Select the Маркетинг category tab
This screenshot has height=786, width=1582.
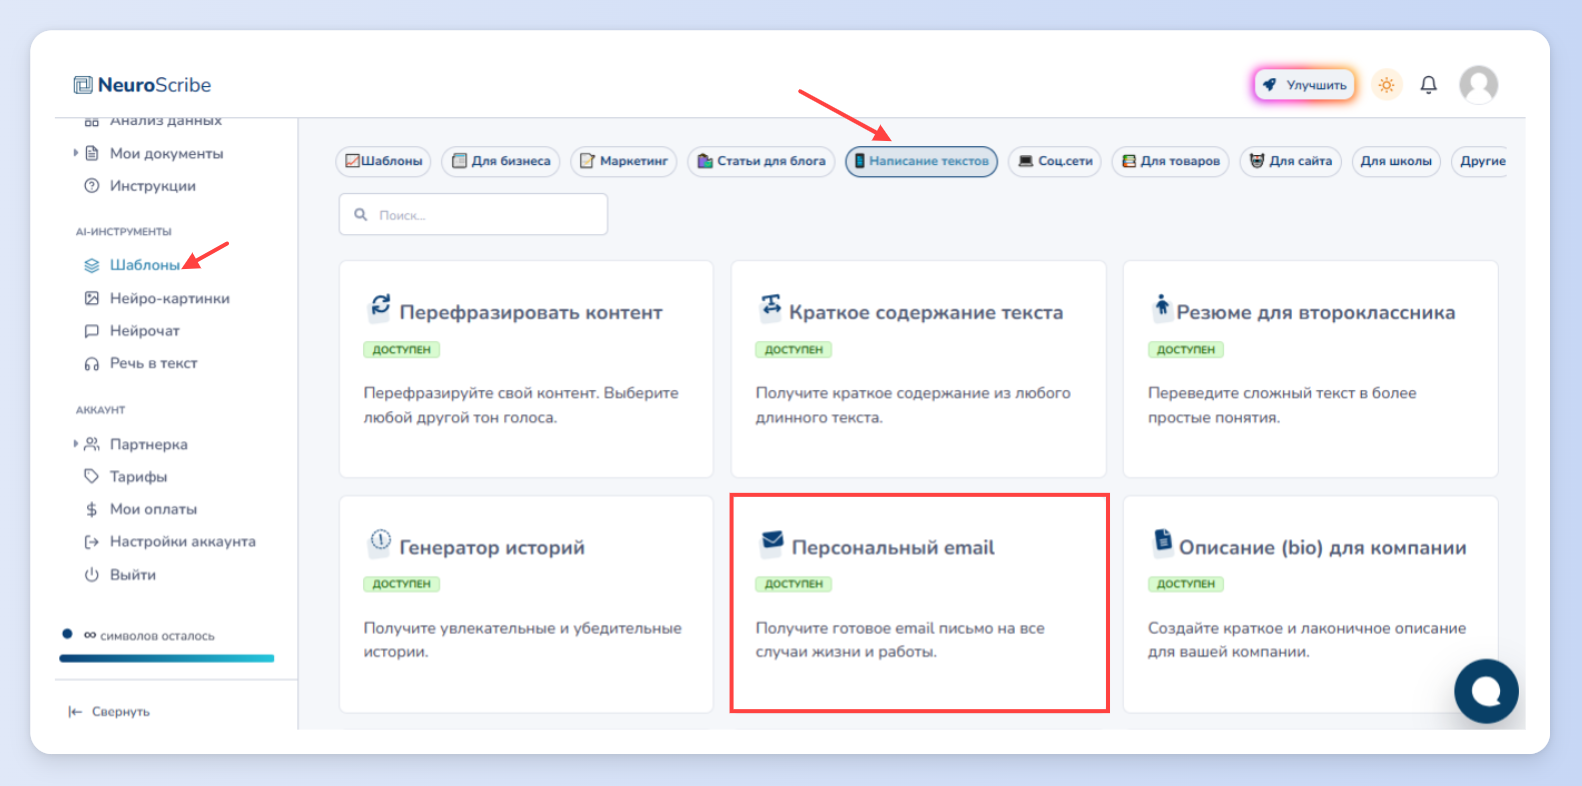coord(624,161)
